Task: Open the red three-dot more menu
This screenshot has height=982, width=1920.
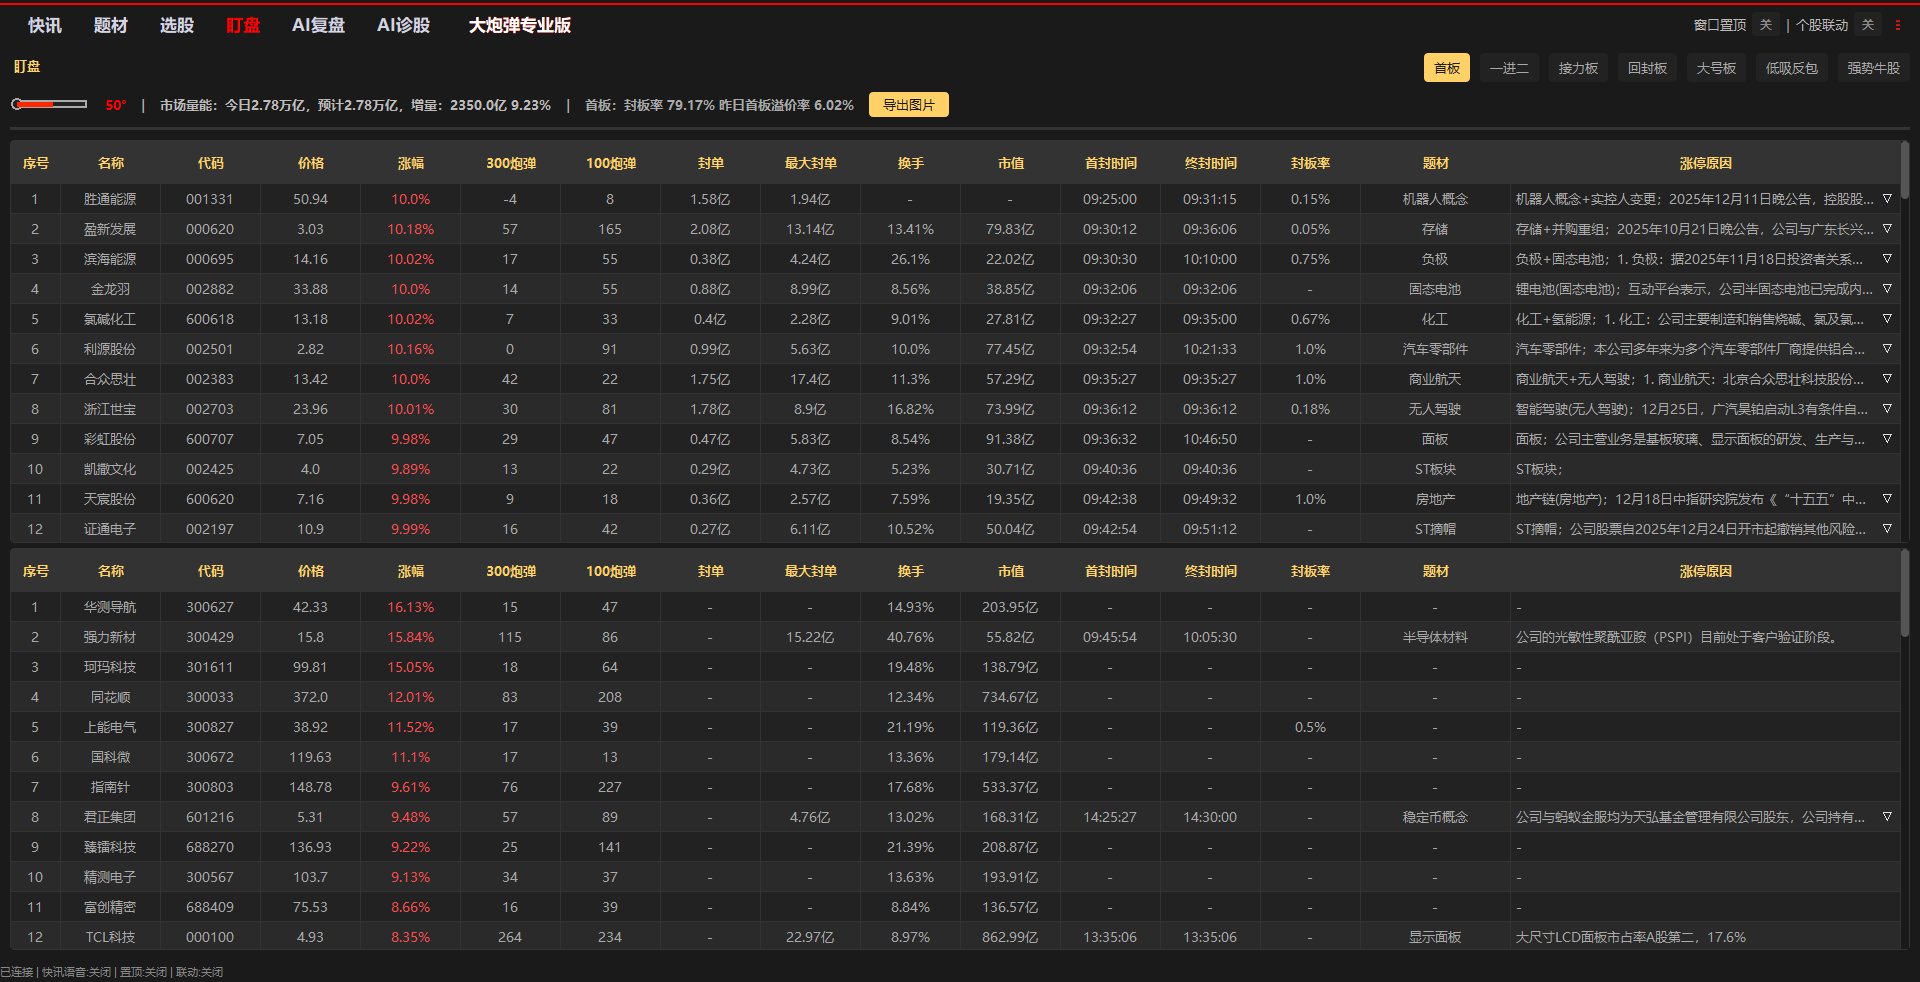Action: click(1898, 25)
